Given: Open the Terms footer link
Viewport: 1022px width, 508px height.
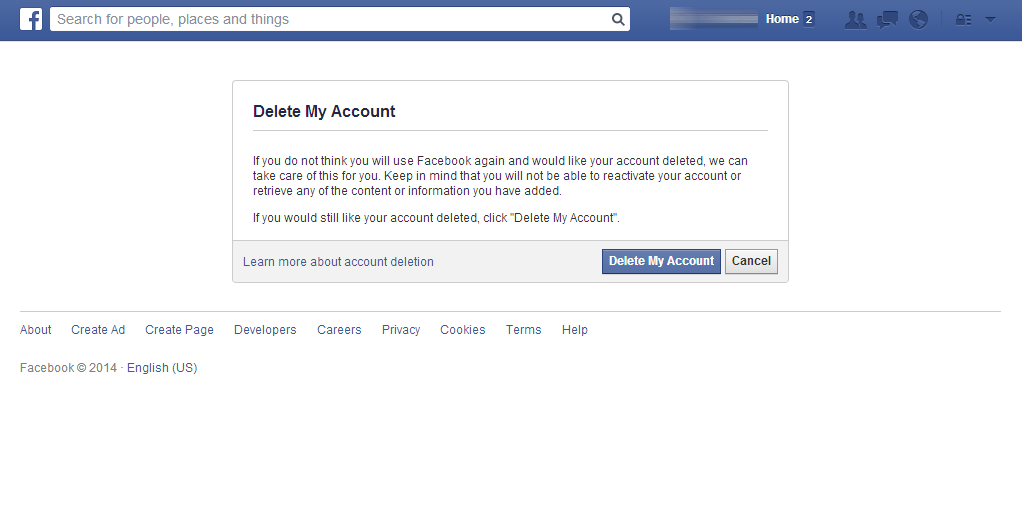Looking at the screenshot, I should 523,330.
